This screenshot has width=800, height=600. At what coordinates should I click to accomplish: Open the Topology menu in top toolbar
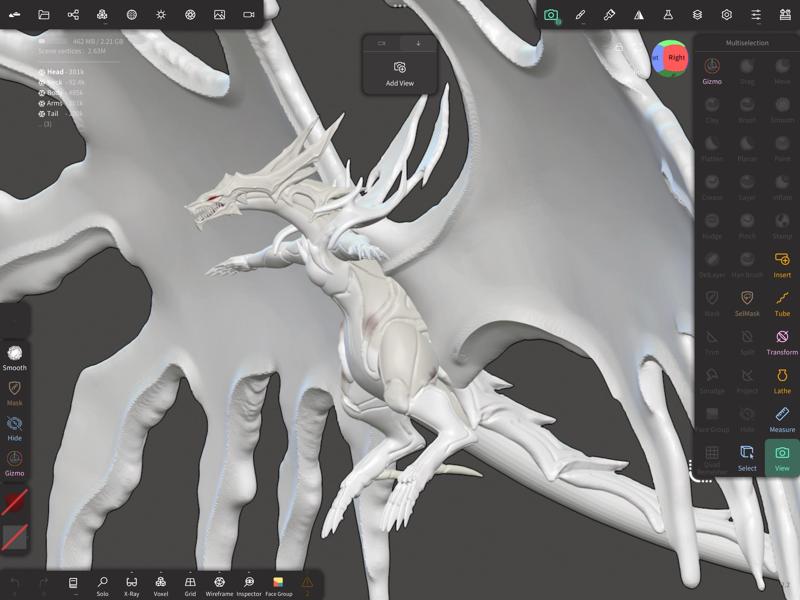(102, 15)
